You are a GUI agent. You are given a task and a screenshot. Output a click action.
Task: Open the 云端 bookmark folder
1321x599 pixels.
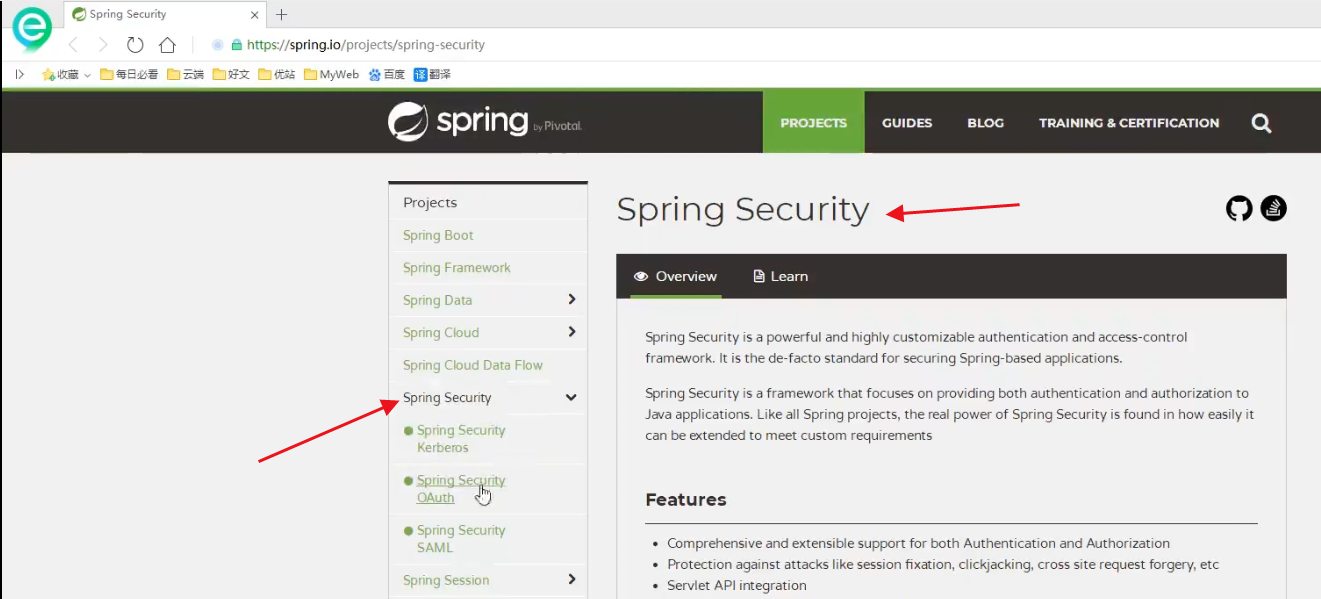click(186, 74)
